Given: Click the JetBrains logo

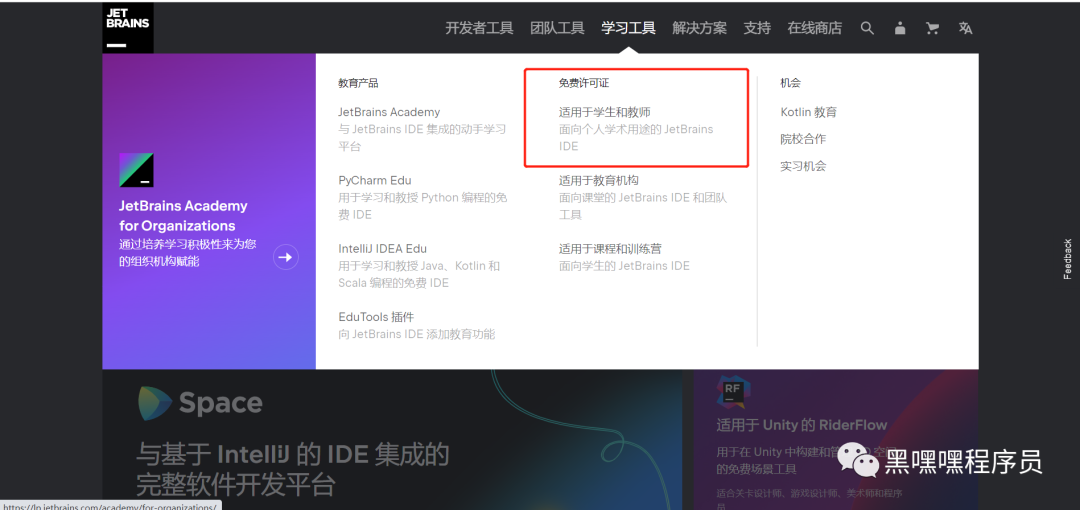Looking at the screenshot, I should (x=128, y=28).
